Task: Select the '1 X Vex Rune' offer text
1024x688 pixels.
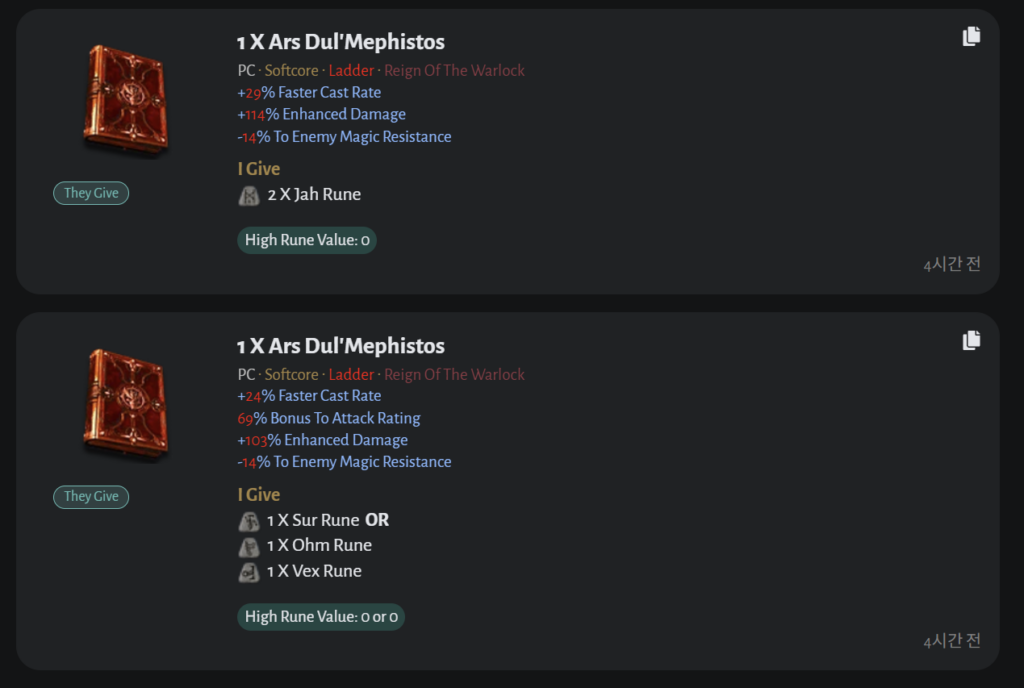Action: coord(314,572)
